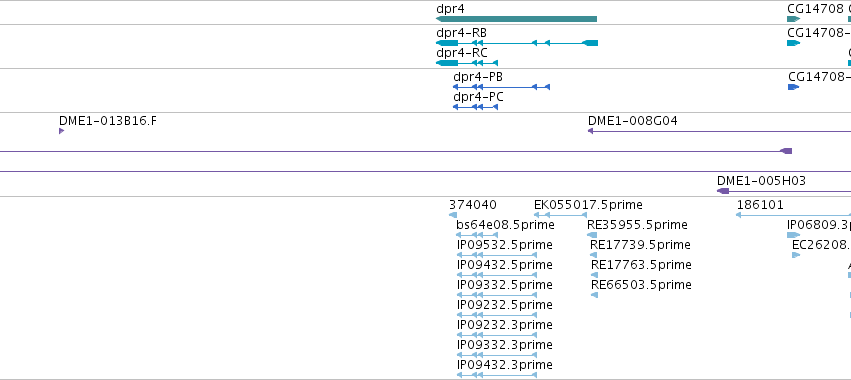851x380 pixels.
Task: Select the IP09532.5prime EST glyph
Action: (x=497, y=255)
